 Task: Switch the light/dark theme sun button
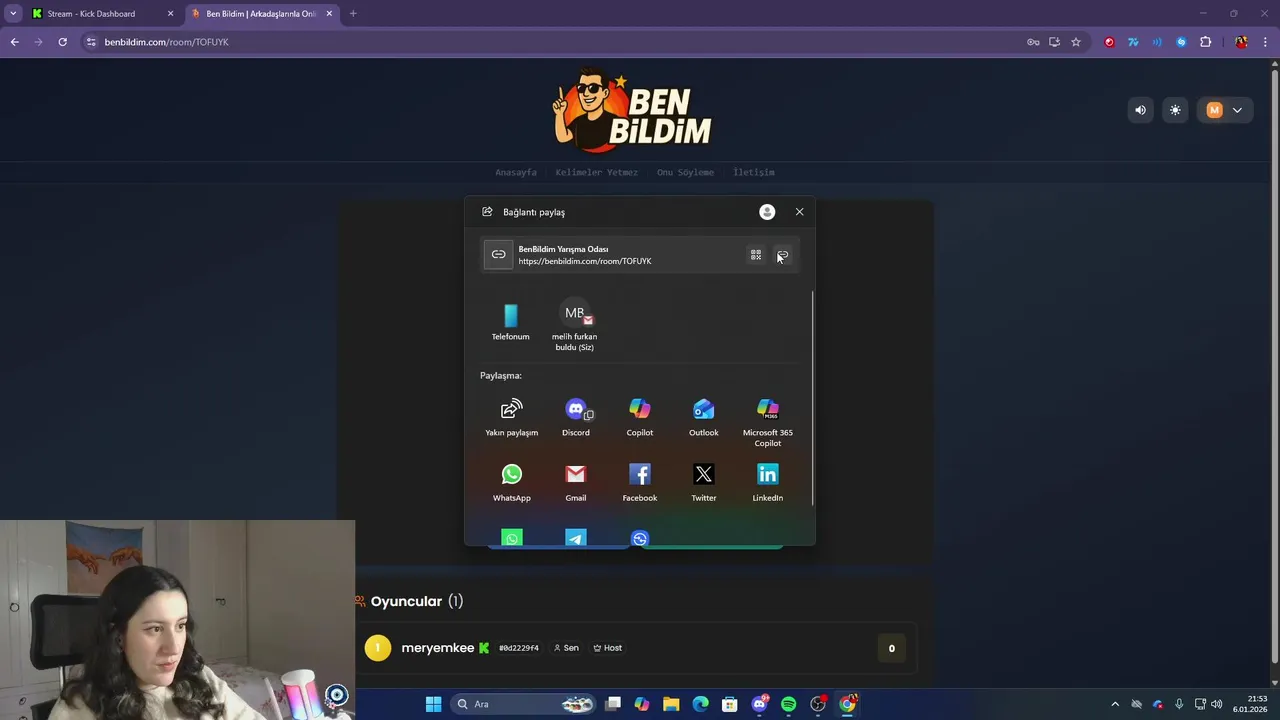(x=1175, y=110)
